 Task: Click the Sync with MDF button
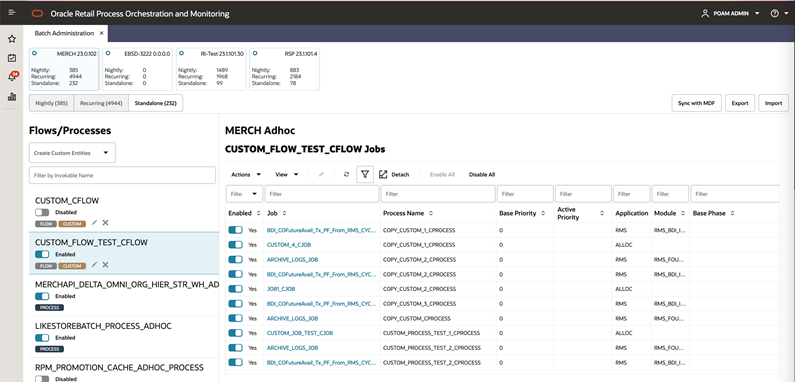pyautogui.click(x=697, y=103)
